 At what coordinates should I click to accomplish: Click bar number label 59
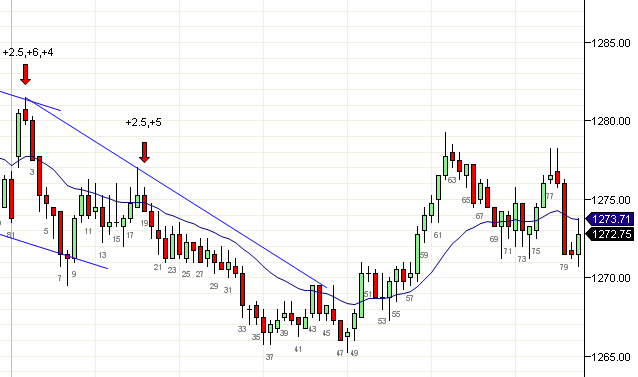click(424, 255)
